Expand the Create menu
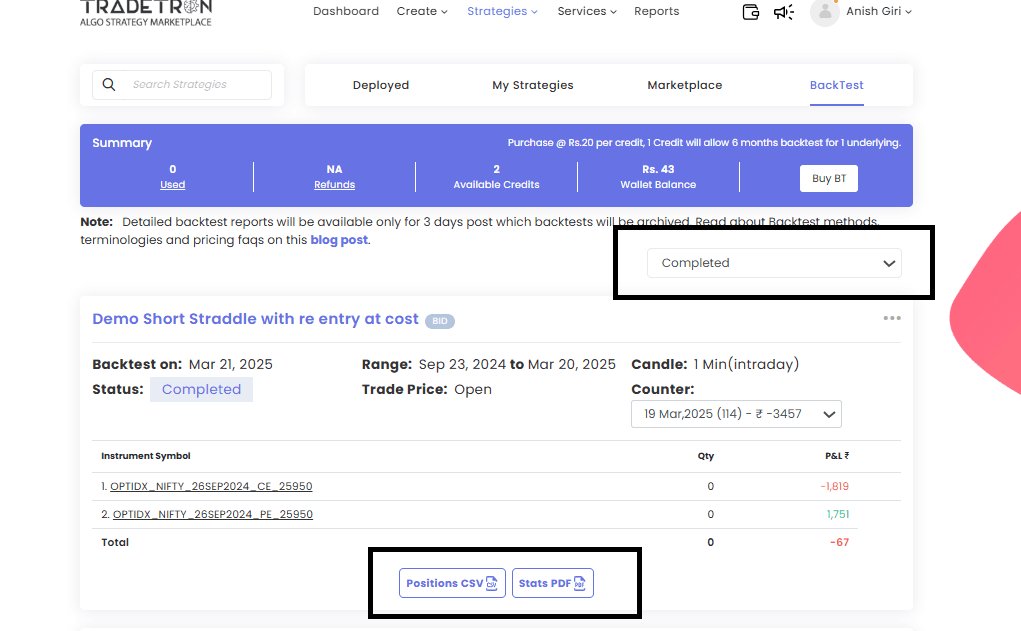 pyautogui.click(x=422, y=12)
